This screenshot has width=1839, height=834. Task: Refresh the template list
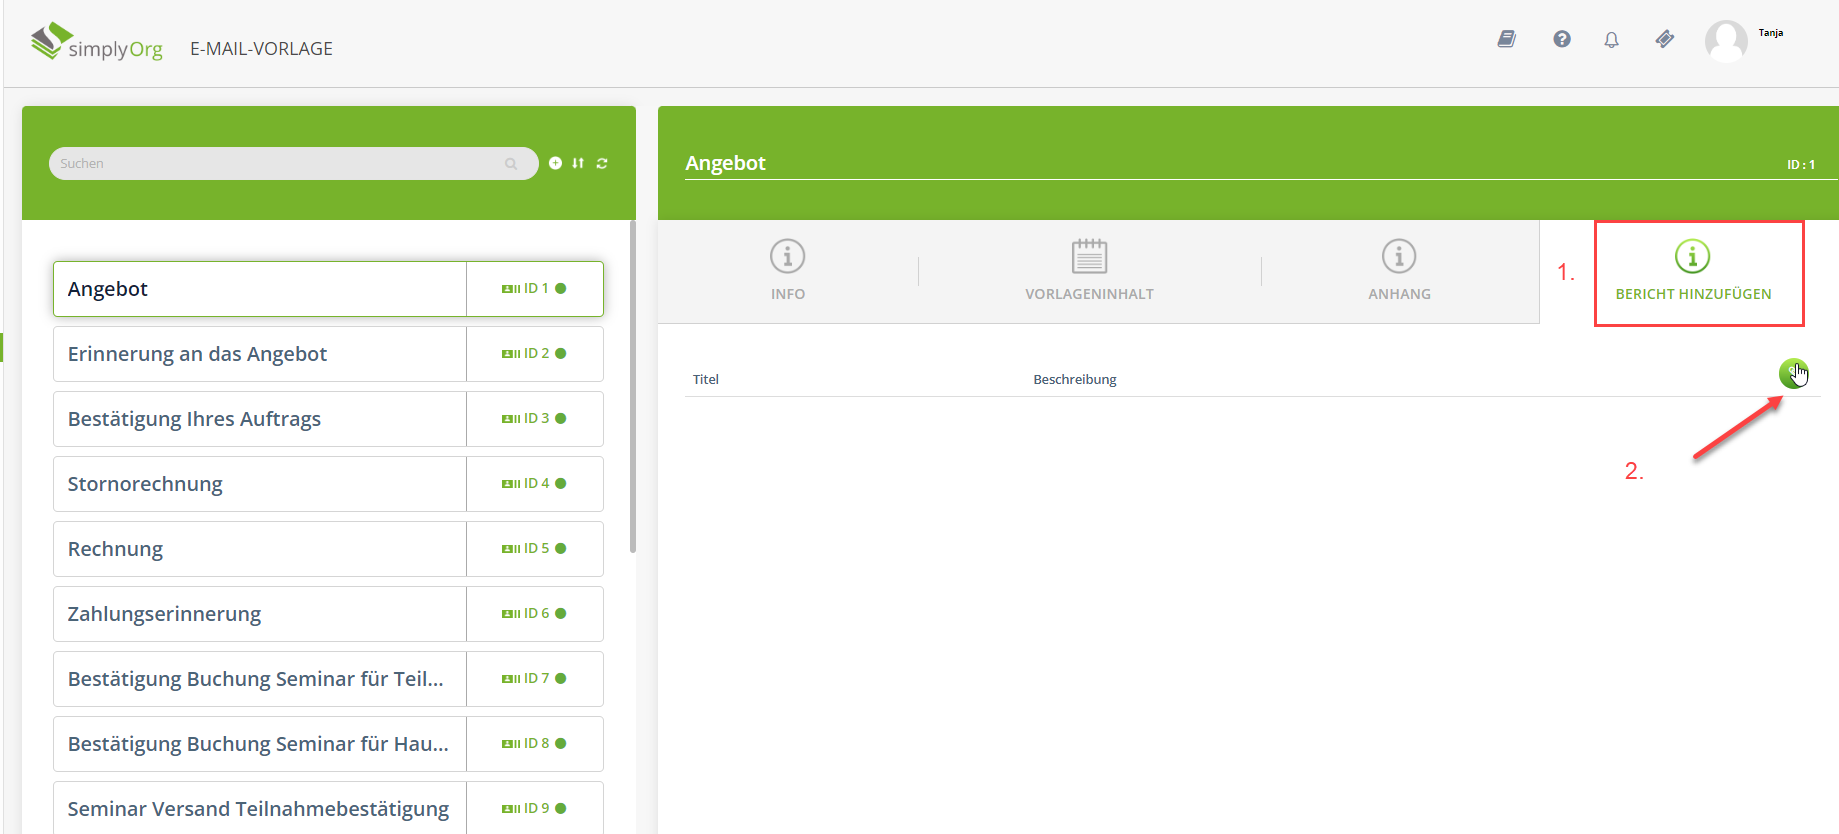pos(602,163)
